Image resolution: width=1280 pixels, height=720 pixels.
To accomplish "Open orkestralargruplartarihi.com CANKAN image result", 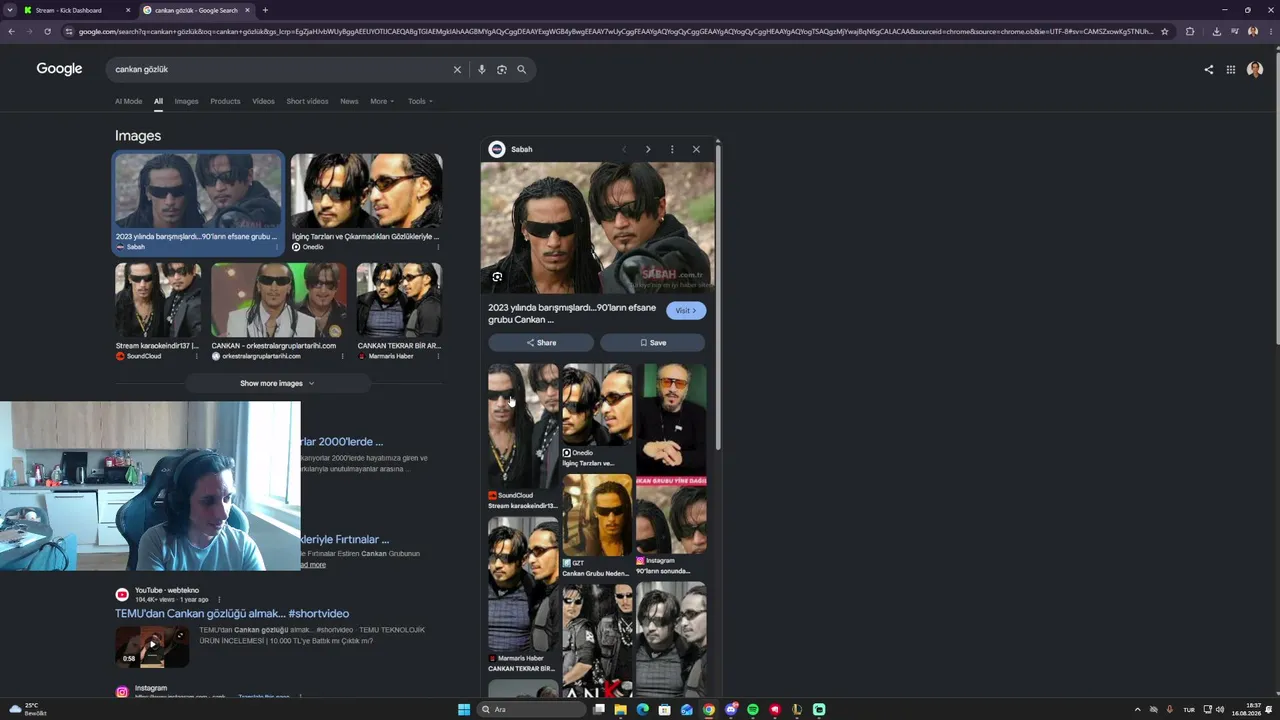I will click(279, 300).
